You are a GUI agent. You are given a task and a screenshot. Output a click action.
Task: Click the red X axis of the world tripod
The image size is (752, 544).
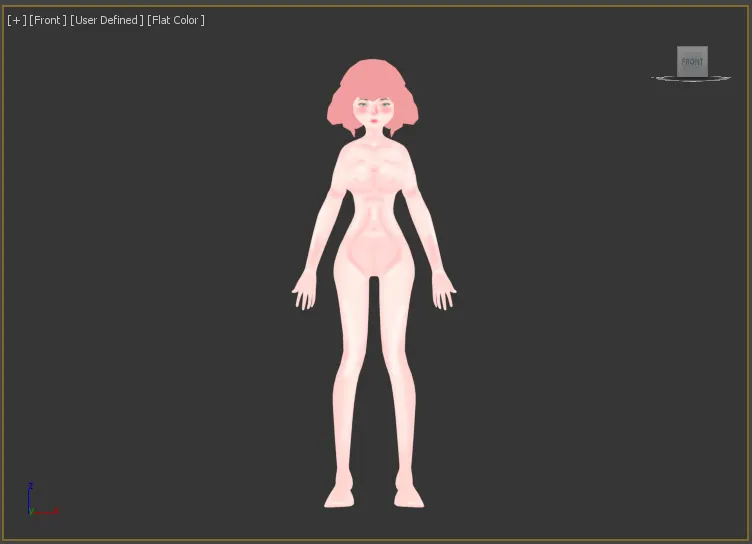pos(48,512)
